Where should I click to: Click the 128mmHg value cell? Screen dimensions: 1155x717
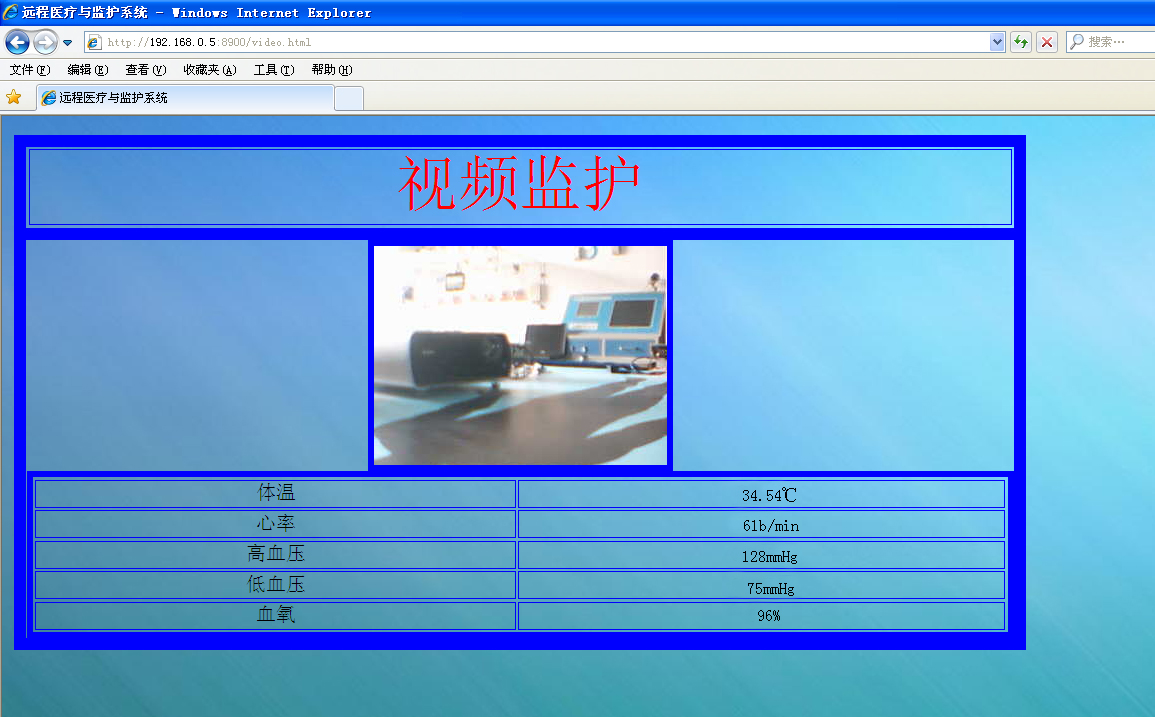pos(762,555)
